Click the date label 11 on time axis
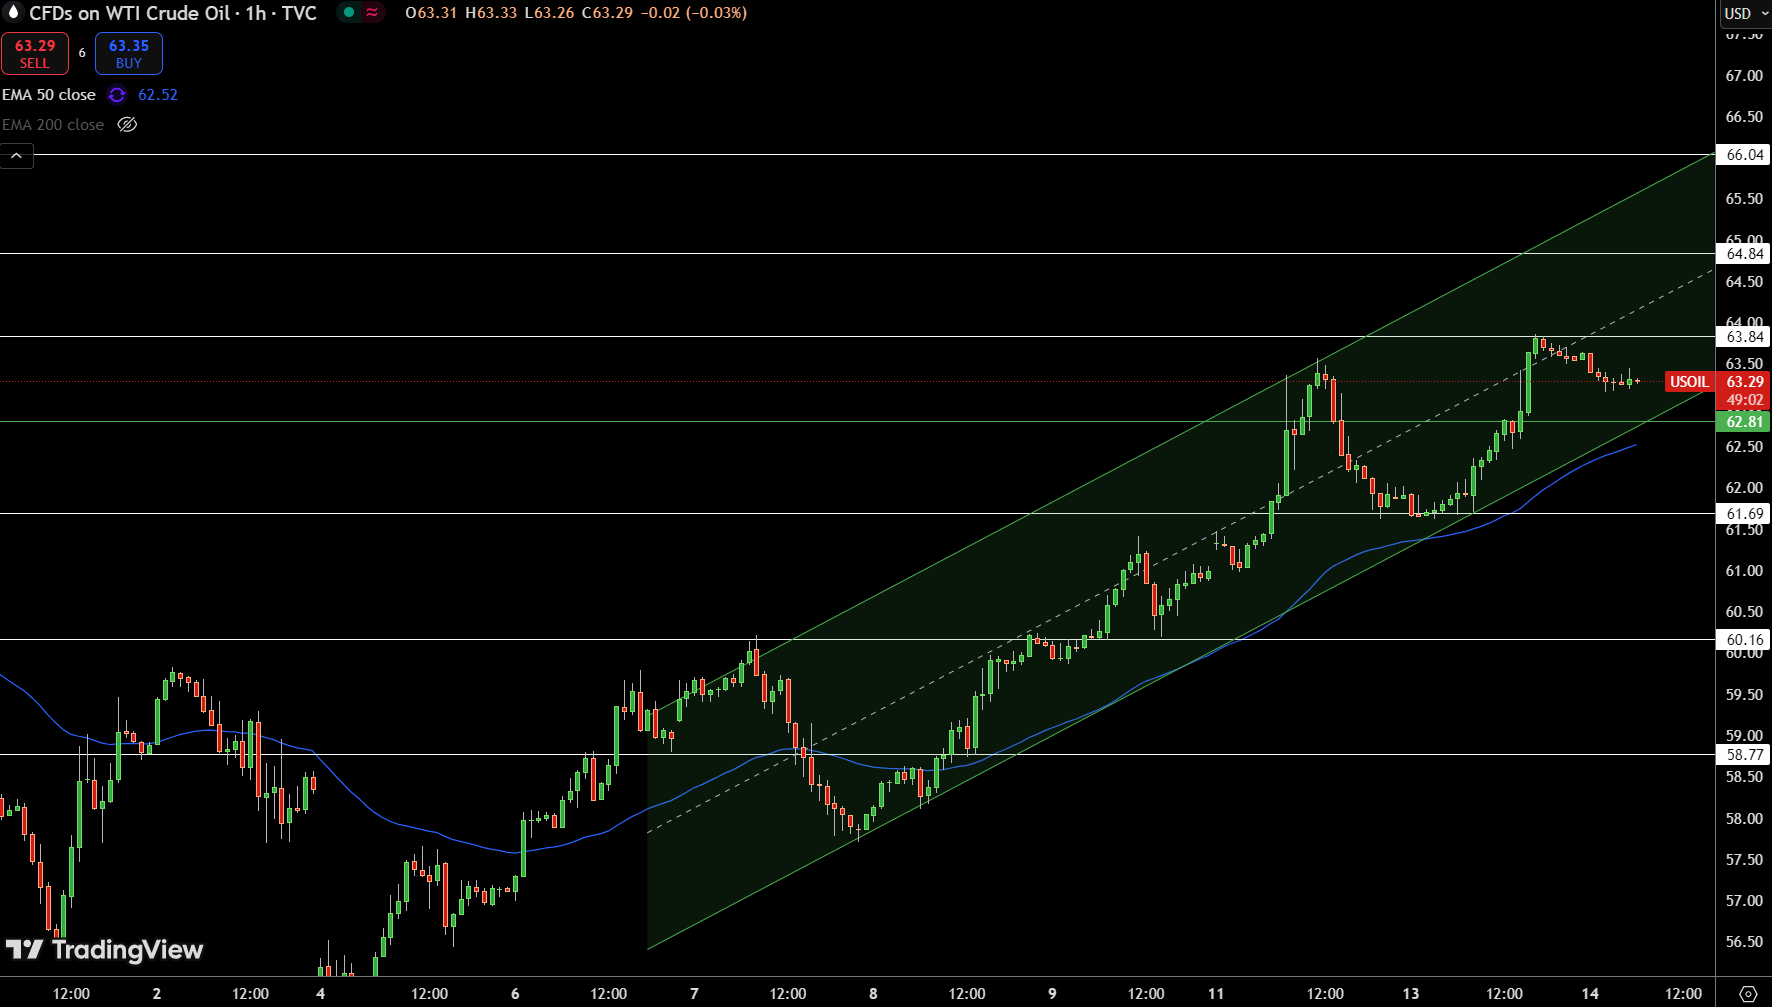The width and height of the screenshot is (1772, 1007). (1216, 994)
